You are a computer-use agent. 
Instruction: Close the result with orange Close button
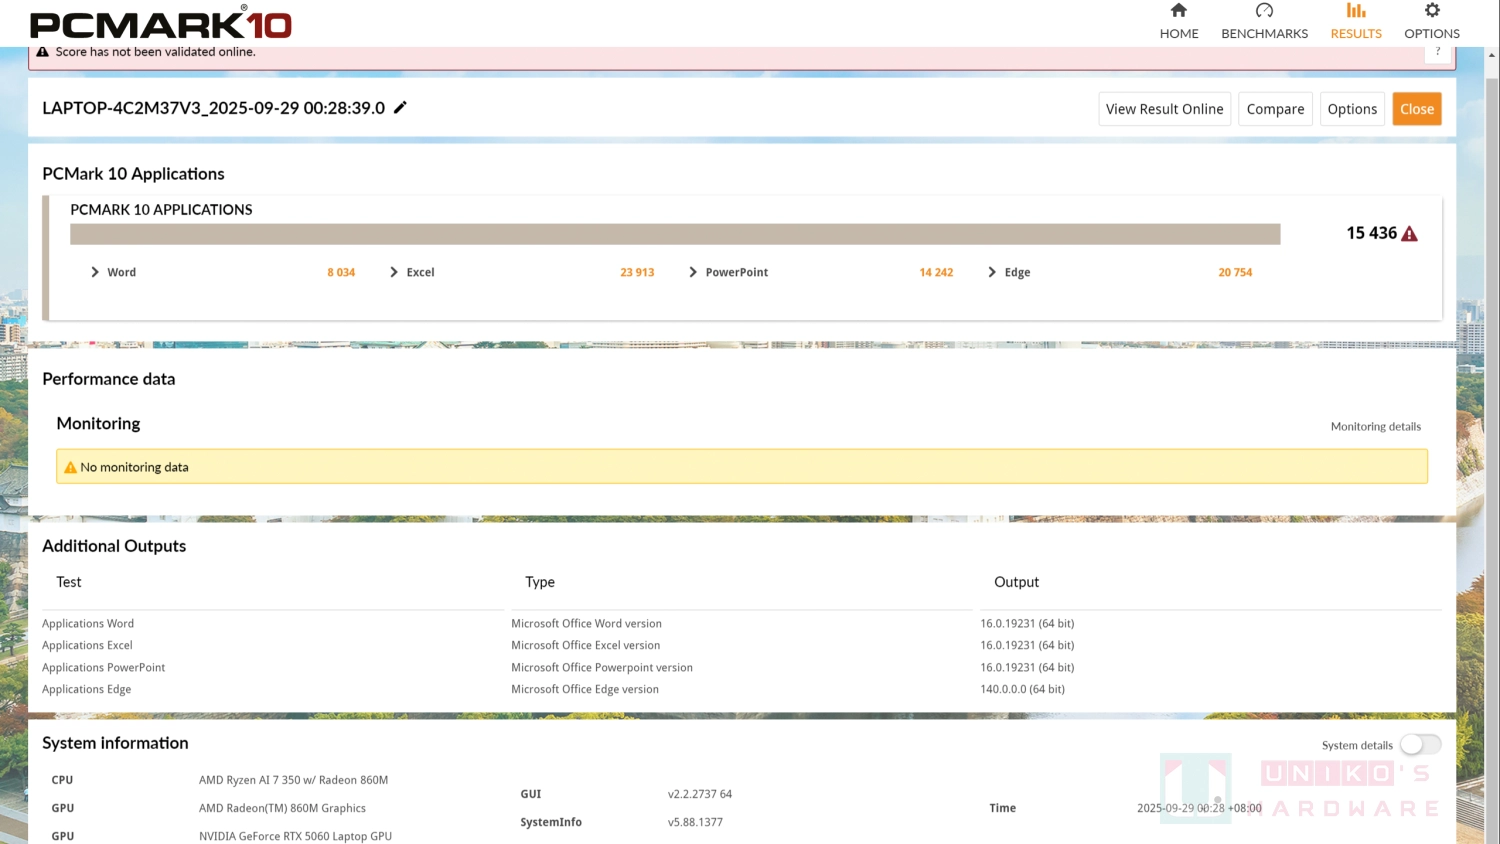1417,109
